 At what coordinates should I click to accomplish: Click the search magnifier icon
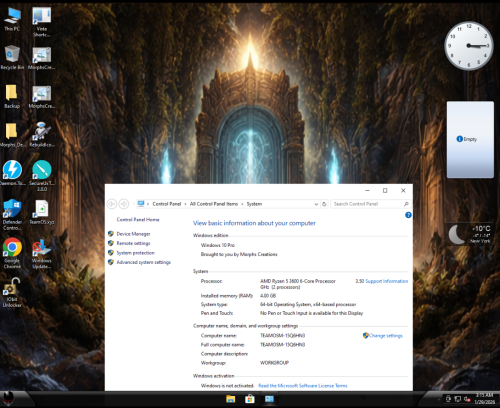[406, 204]
